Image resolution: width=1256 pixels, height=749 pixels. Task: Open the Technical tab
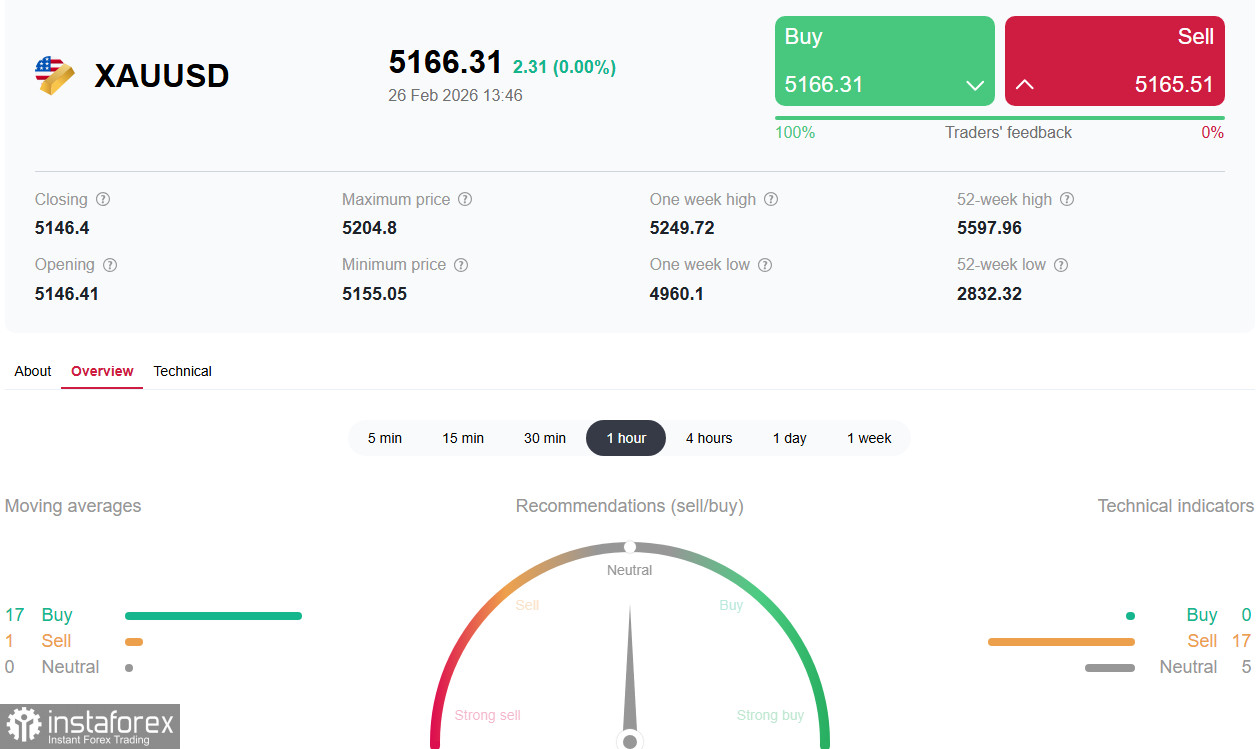pos(182,371)
